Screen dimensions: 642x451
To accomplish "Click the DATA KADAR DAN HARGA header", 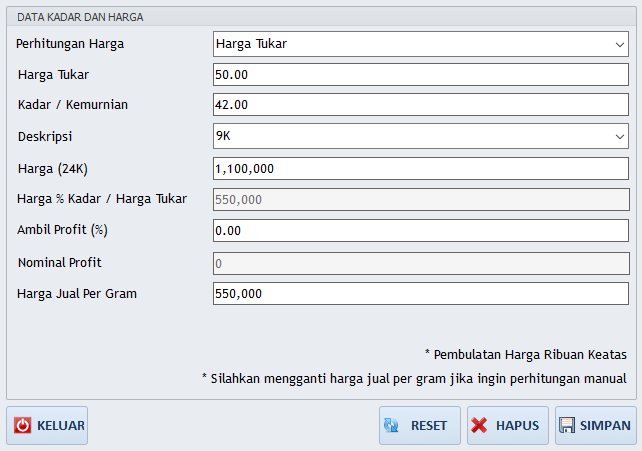I will (x=80, y=17).
